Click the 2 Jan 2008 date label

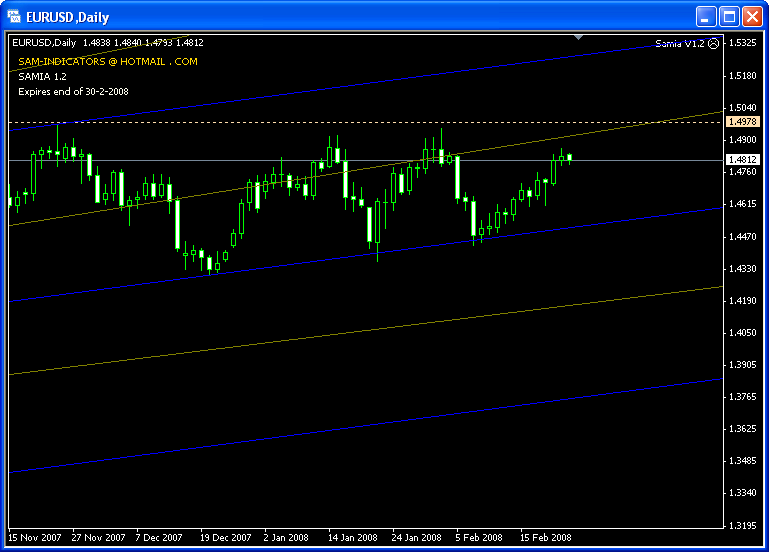pyautogui.click(x=286, y=538)
